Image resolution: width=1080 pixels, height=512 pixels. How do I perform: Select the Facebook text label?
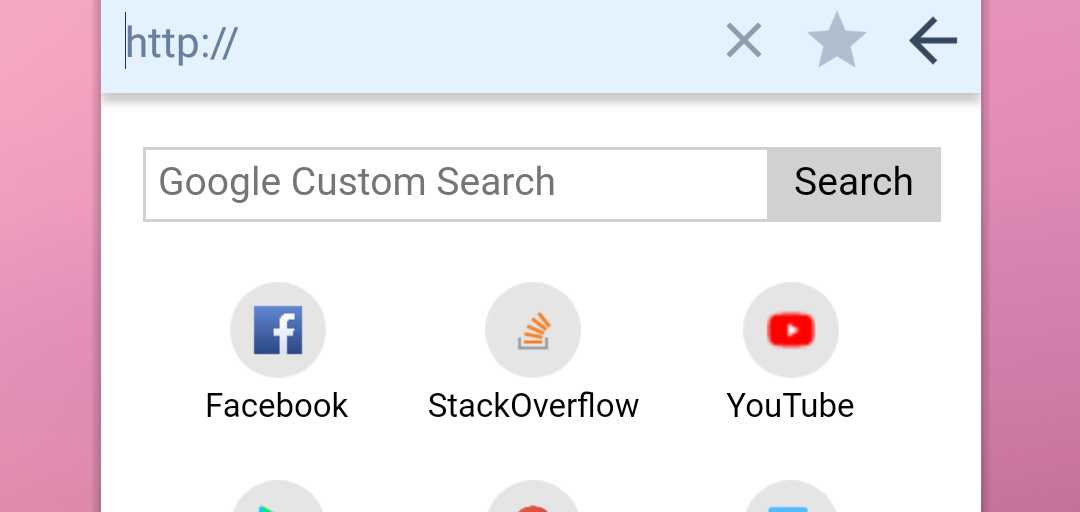tap(277, 405)
